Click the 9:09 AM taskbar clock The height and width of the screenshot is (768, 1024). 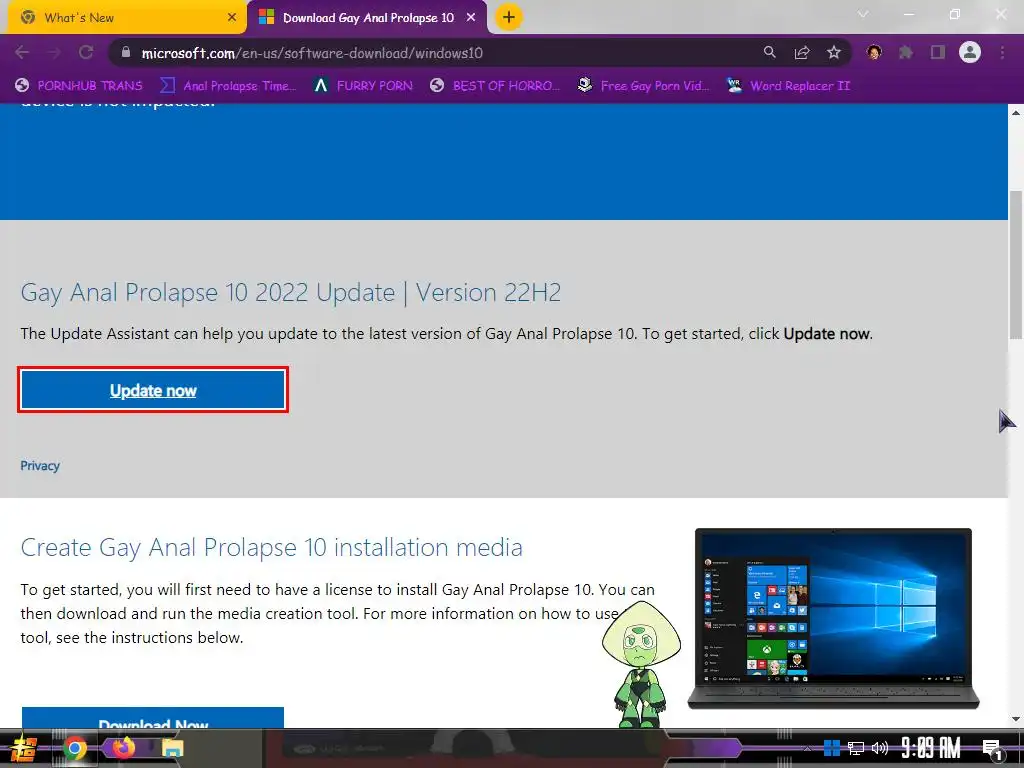tap(931, 748)
